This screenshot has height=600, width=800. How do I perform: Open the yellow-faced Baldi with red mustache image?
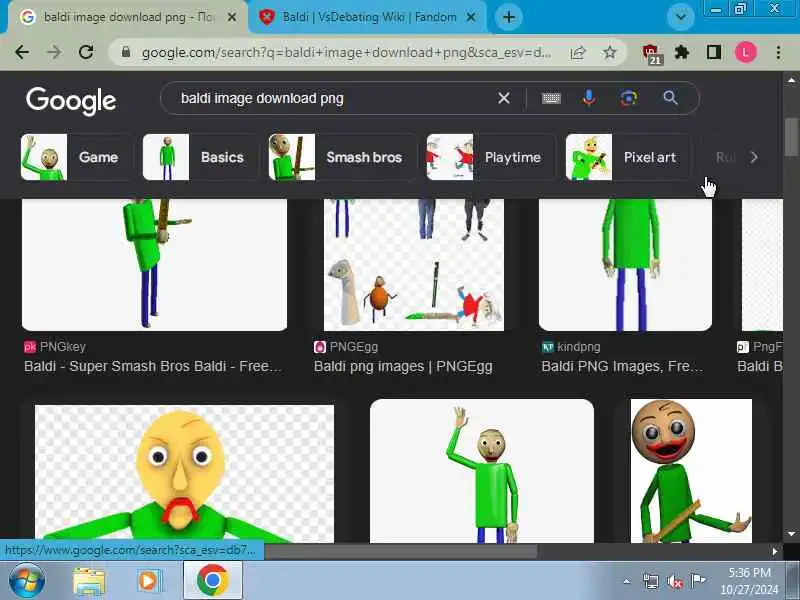[x=185, y=474]
